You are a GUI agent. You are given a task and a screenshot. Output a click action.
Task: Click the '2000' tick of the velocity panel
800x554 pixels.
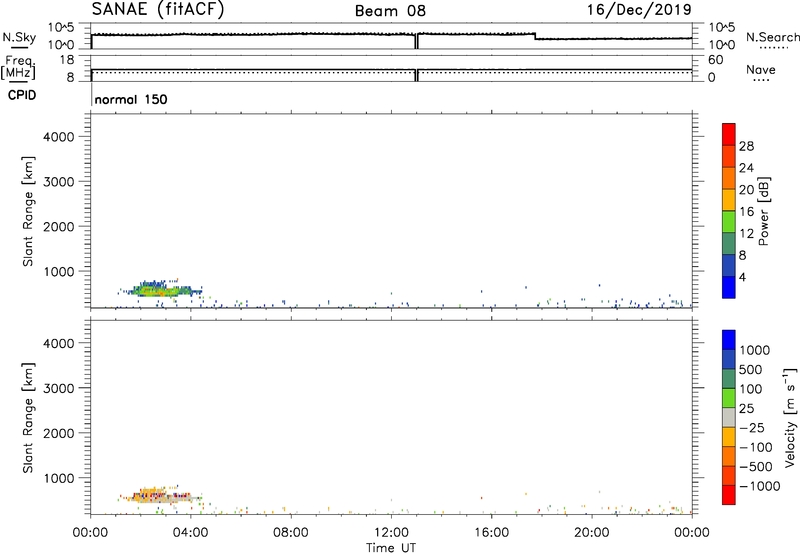pyautogui.click(x=59, y=433)
